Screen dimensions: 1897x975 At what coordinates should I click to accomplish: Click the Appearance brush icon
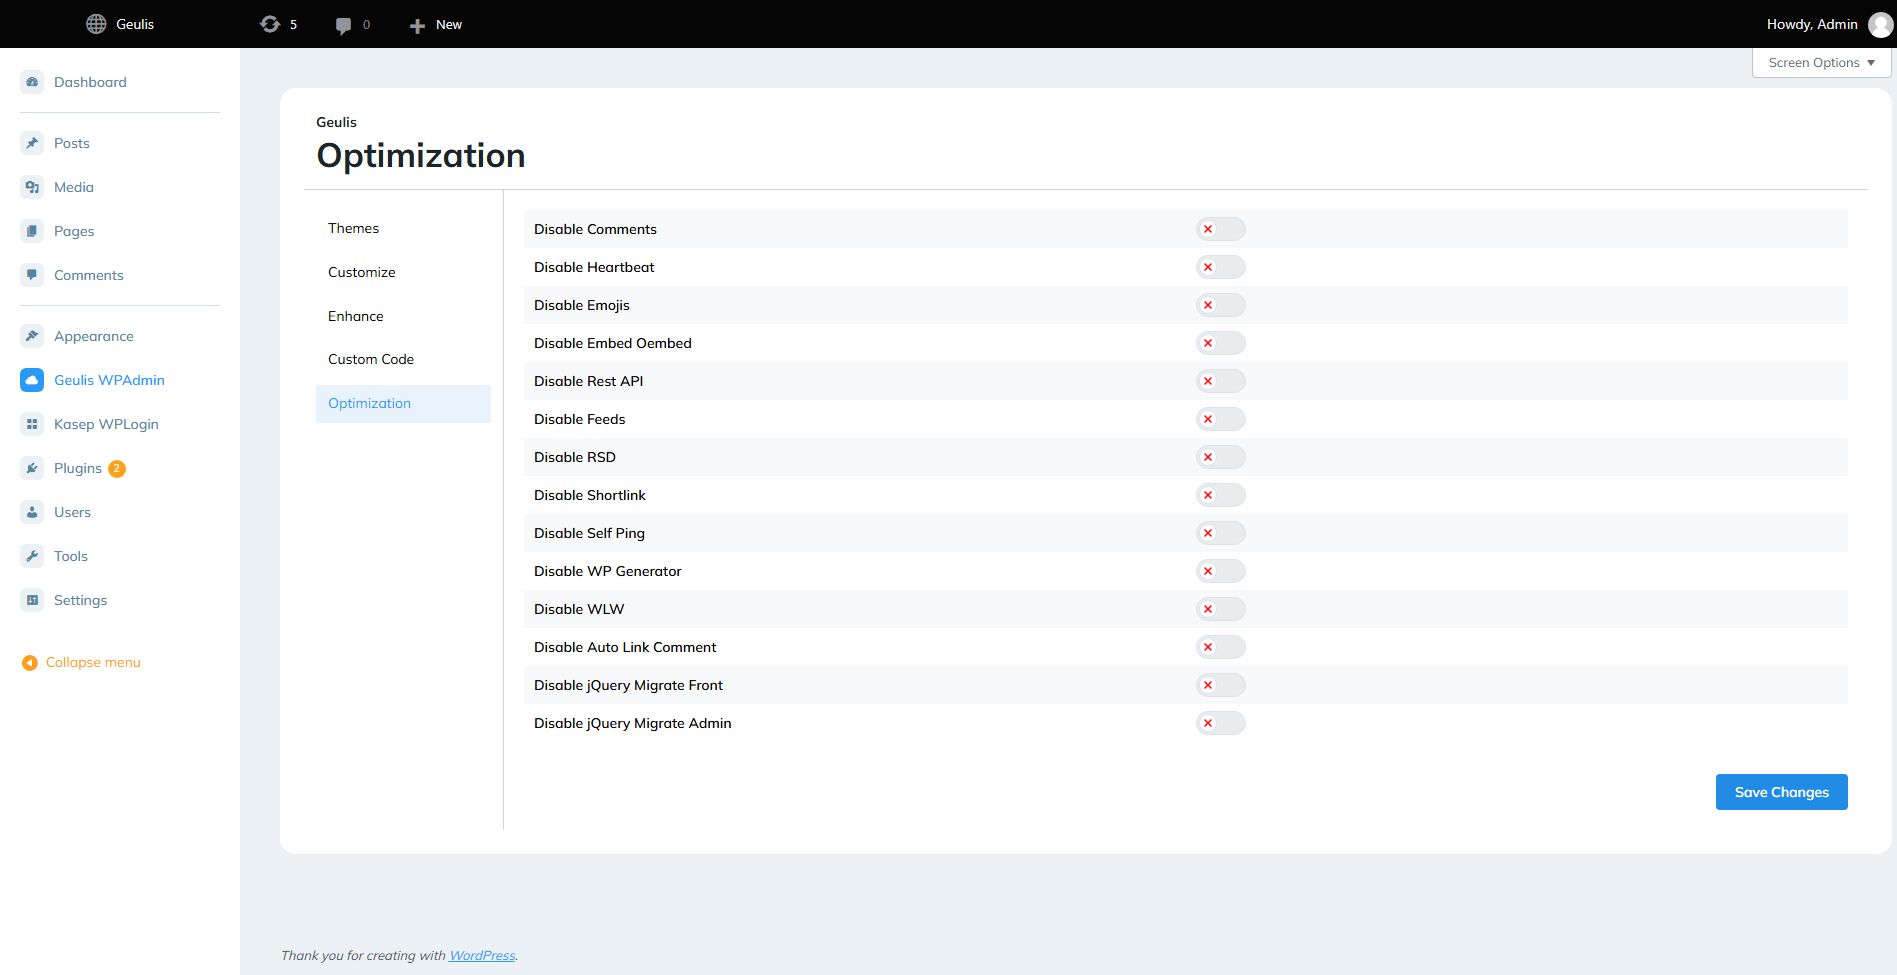click(x=32, y=336)
